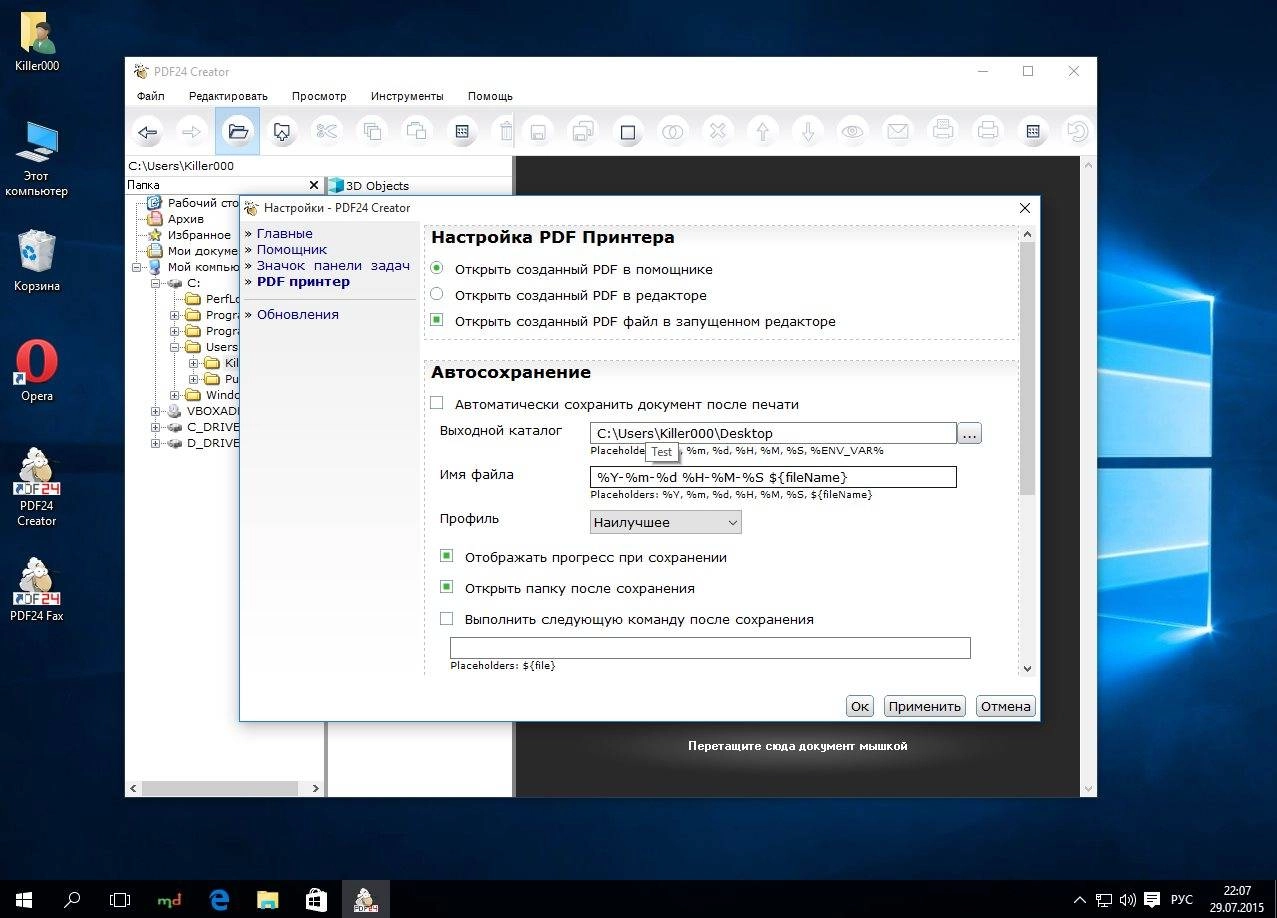The image size is (1277, 918).
Task: Click the save all documents icon
Action: pos(582,131)
